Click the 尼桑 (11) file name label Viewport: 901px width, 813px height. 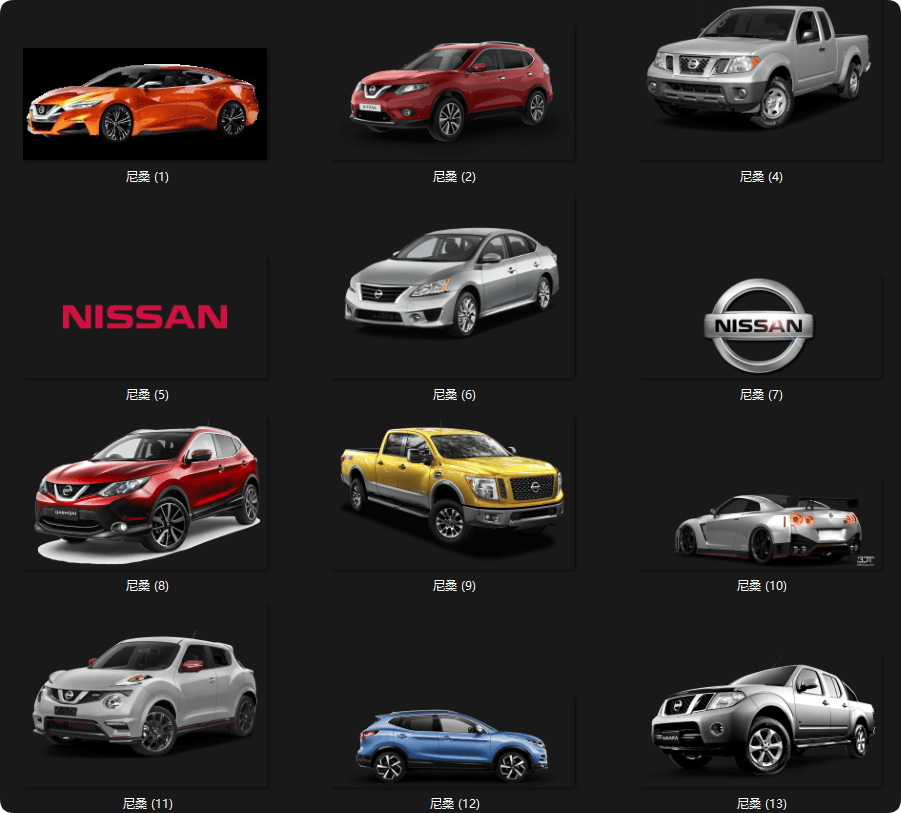coord(147,804)
